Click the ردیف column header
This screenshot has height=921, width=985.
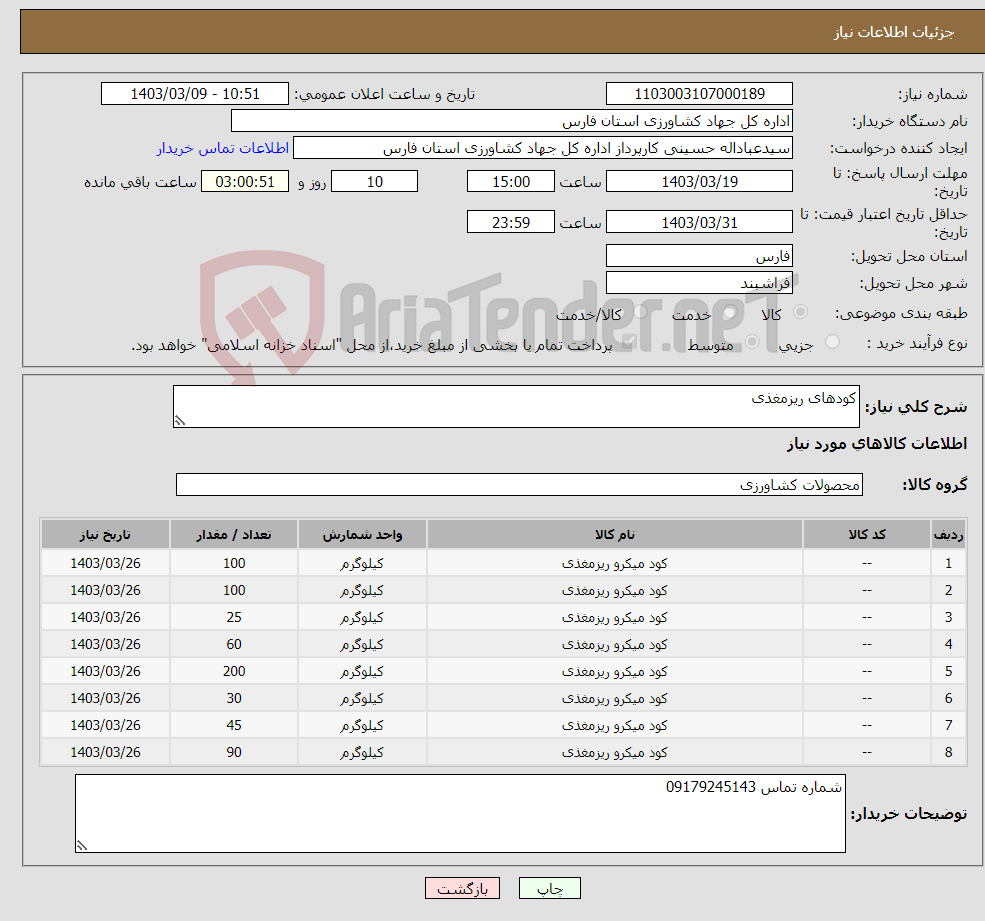point(948,535)
